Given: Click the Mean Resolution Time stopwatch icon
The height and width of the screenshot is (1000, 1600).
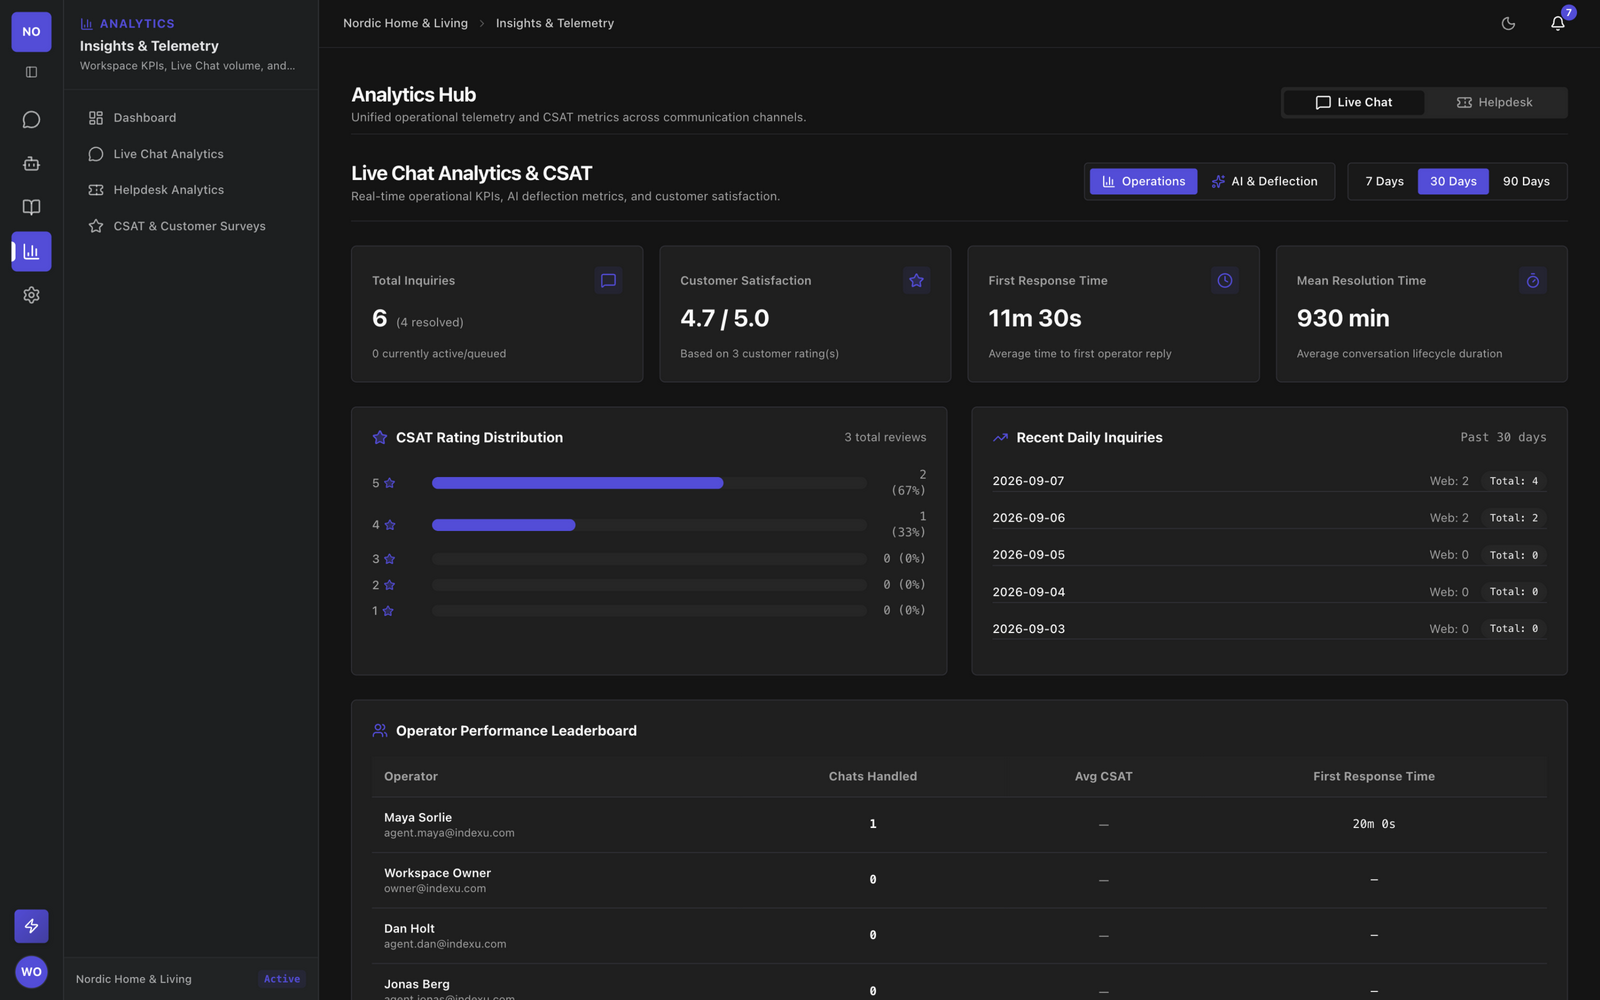Looking at the screenshot, I should coord(1532,281).
